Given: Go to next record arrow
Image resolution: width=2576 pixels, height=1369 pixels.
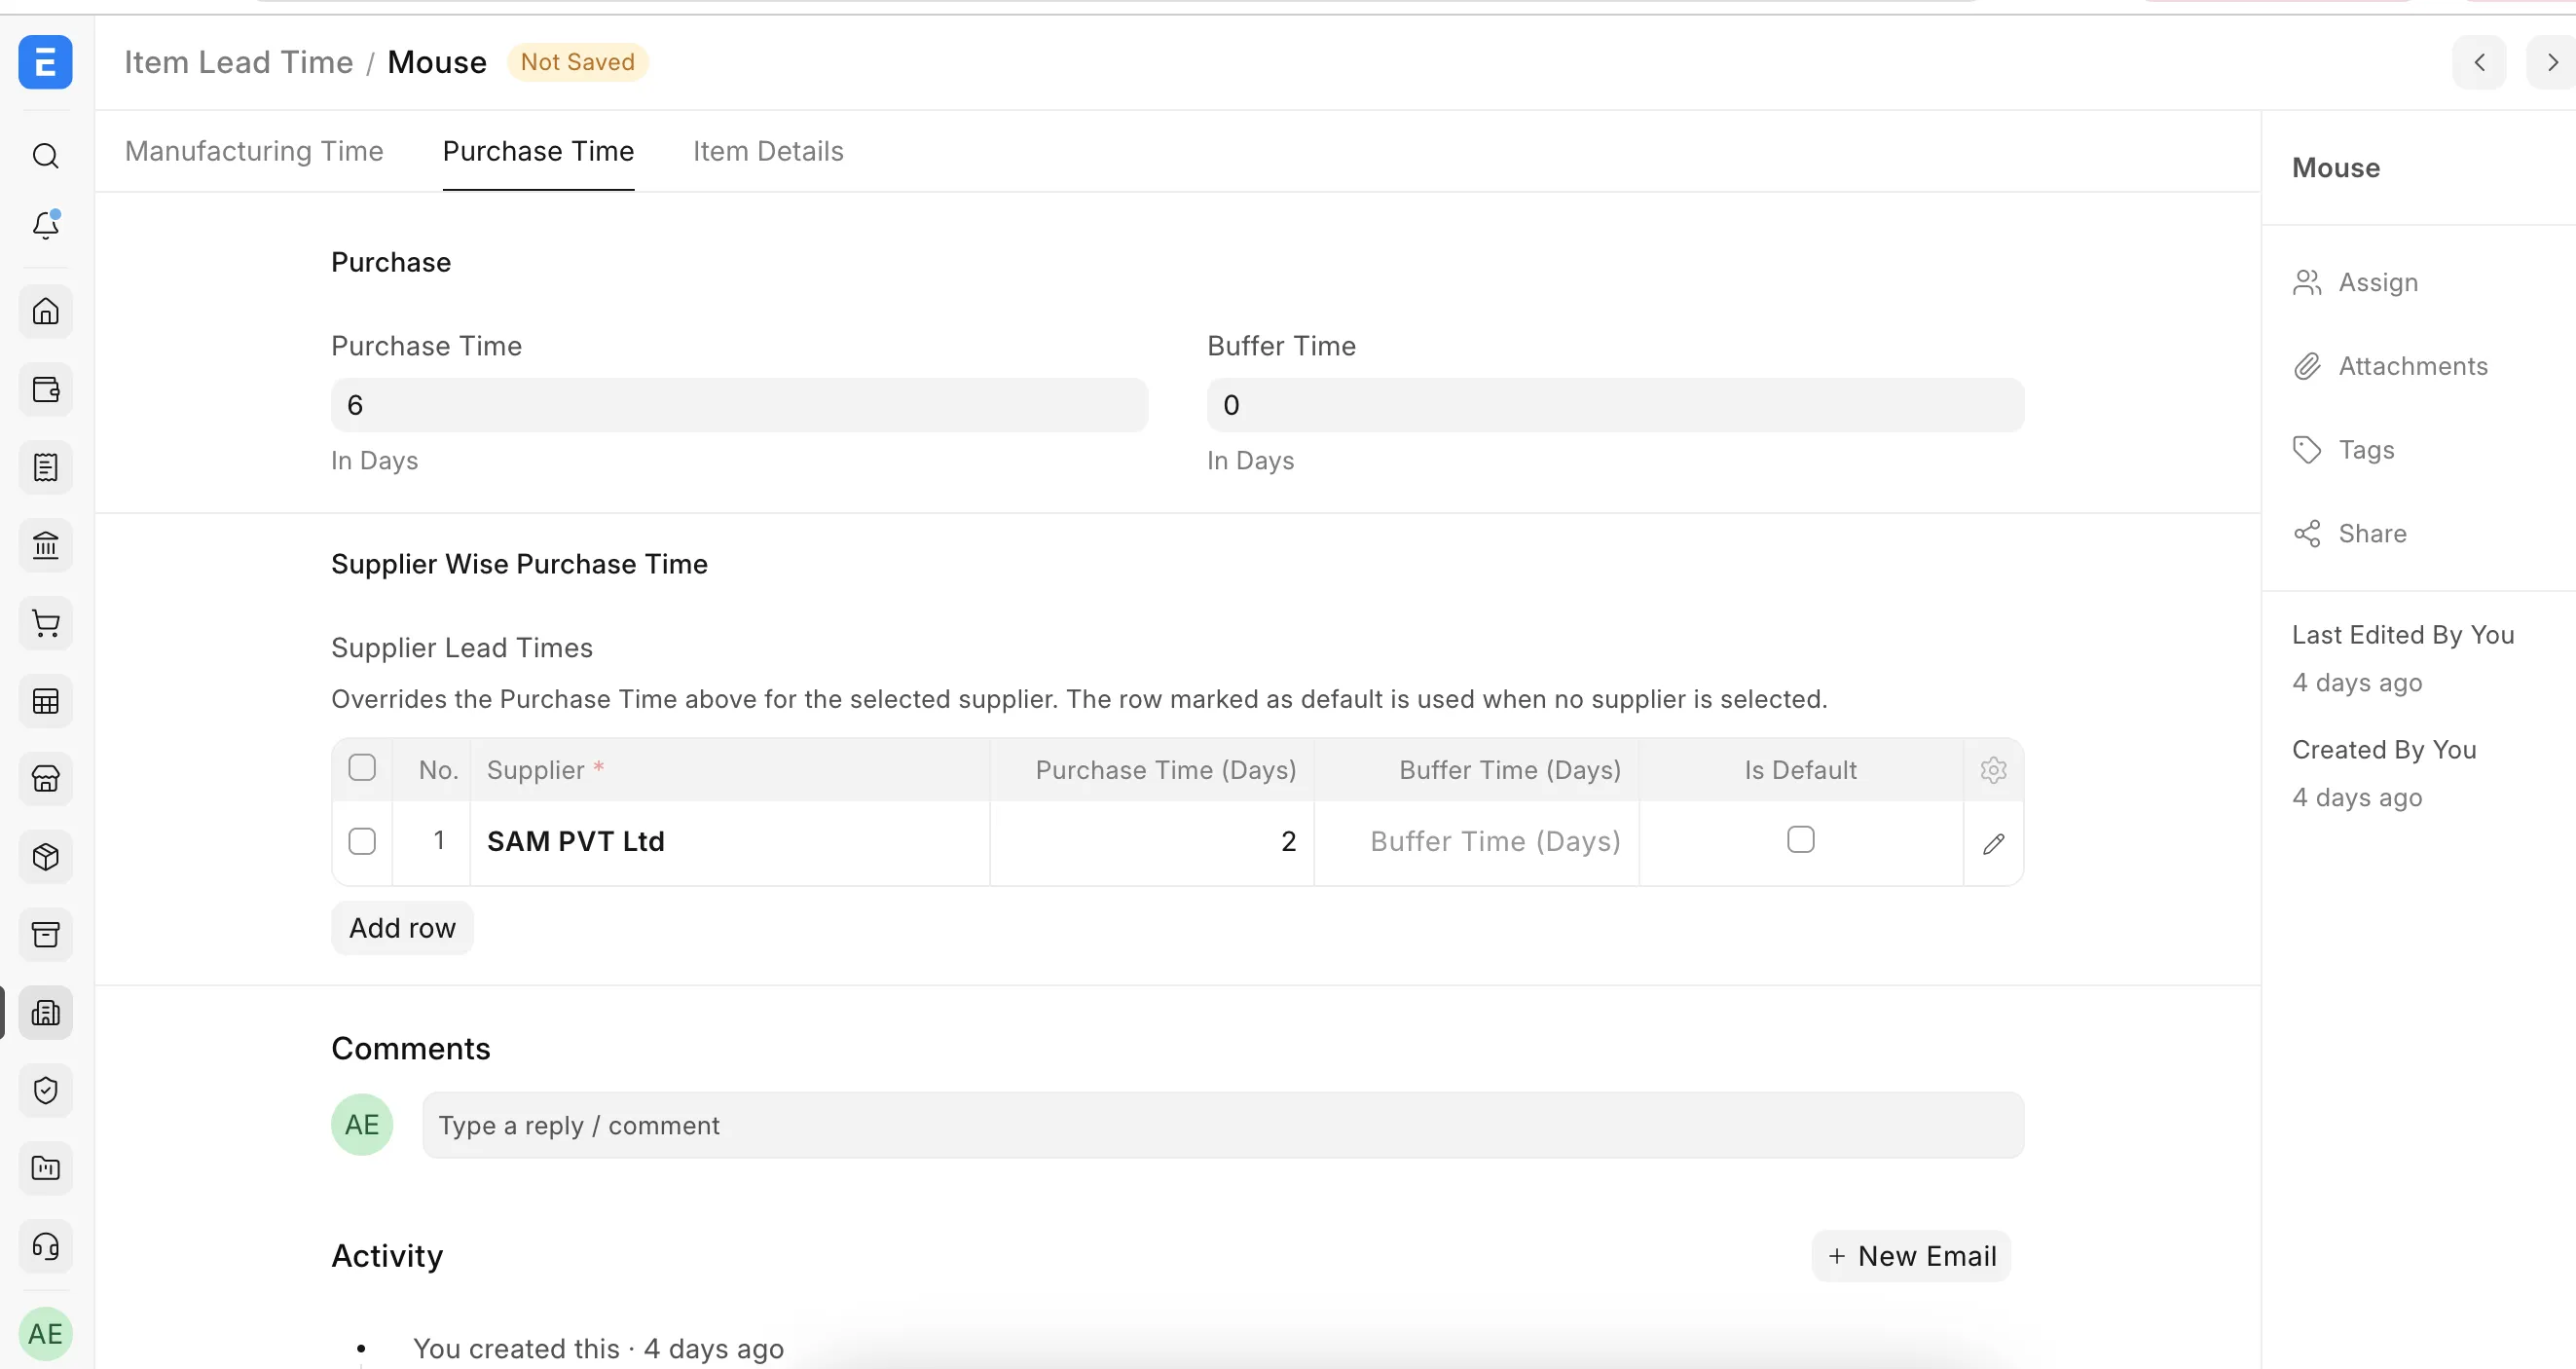Looking at the screenshot, I should (x=2551, y=62).
